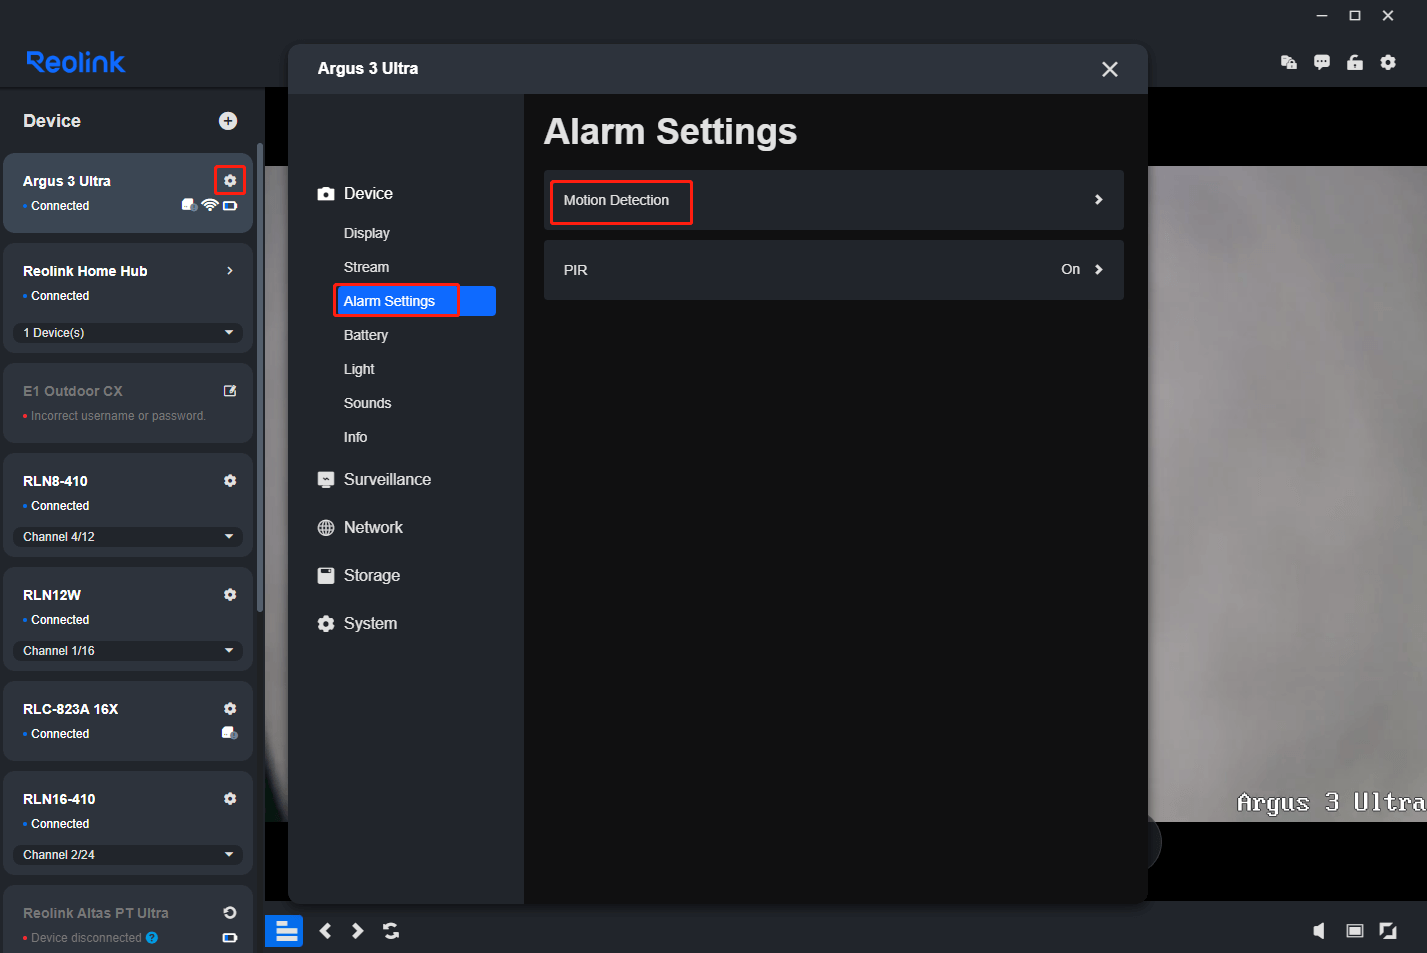This screenshot has height=953, width=1427.
Task: Open PIR settings row
Action: pyautogui.click(x=833, y=270)
